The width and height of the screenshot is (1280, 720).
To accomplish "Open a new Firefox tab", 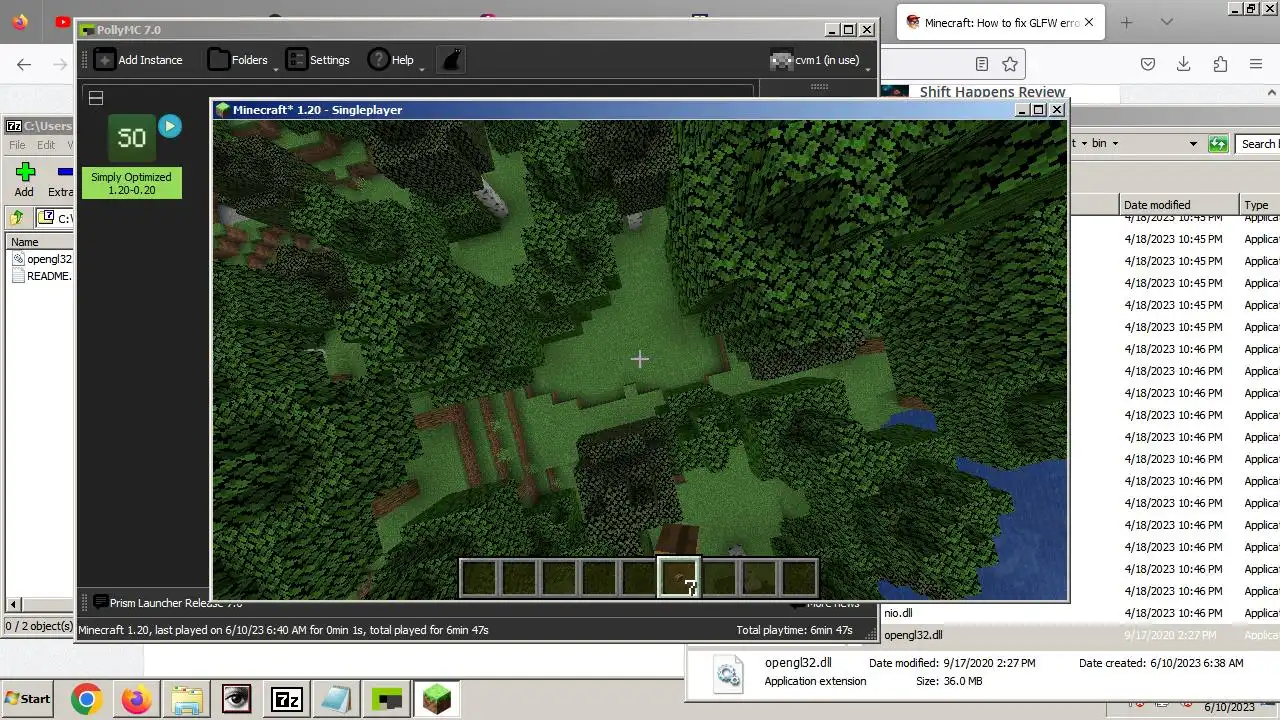I will coord(1127,23).
